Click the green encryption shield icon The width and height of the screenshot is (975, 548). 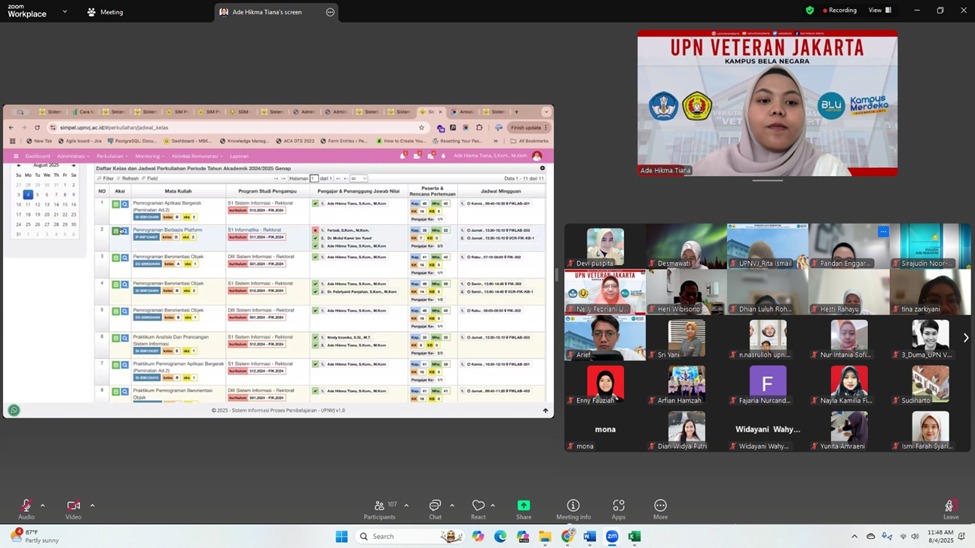[x=809, y=10]
